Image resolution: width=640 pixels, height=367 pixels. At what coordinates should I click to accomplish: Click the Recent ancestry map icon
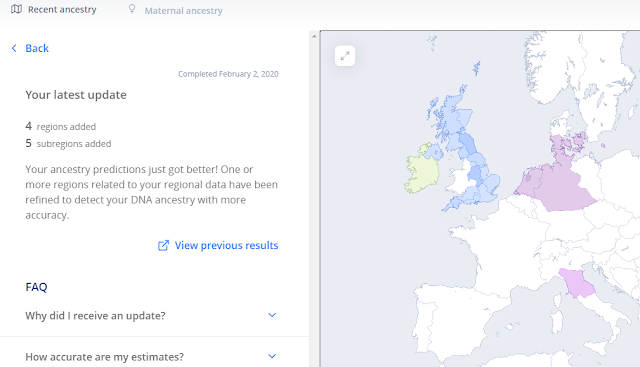pos(16,9)
